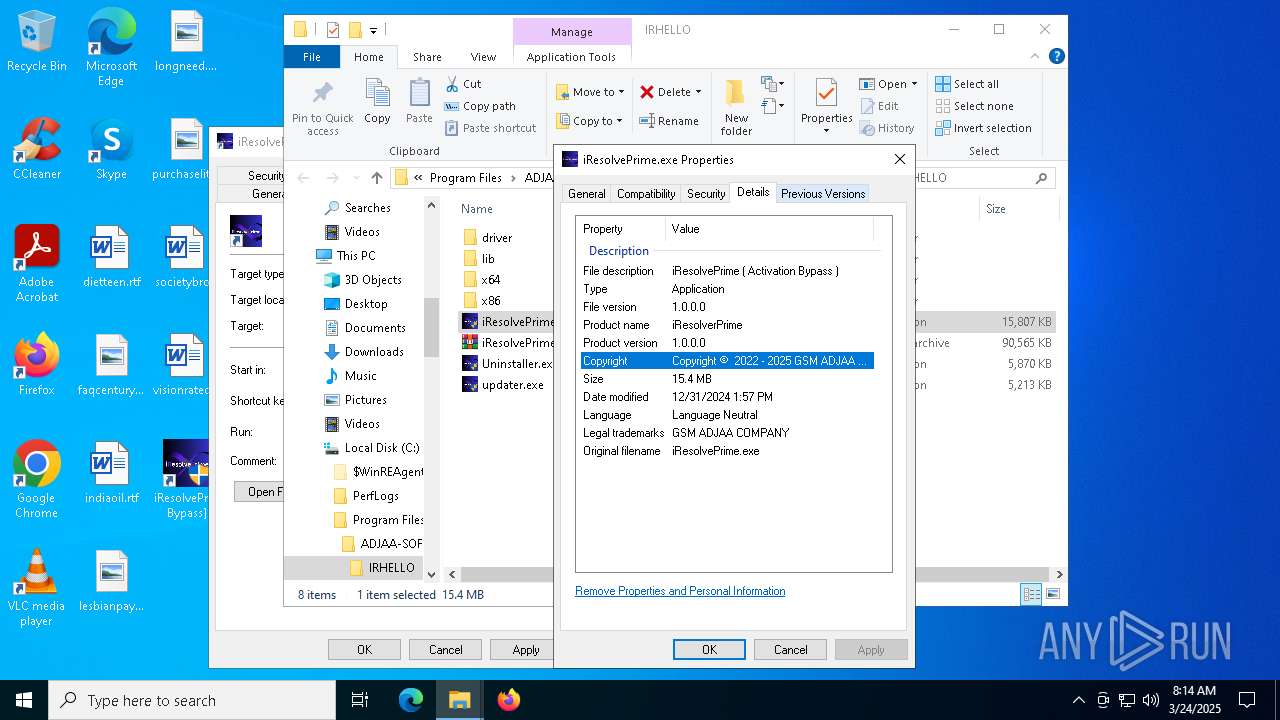Open the Open dropdown in ribbon
1280x720 pixels.
(888, 84)
